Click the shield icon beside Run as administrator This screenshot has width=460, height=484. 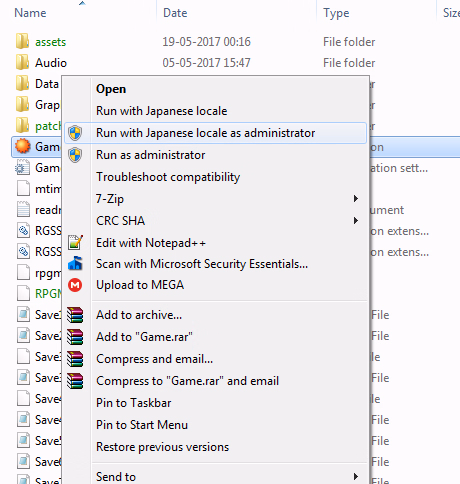click(75, 155)
